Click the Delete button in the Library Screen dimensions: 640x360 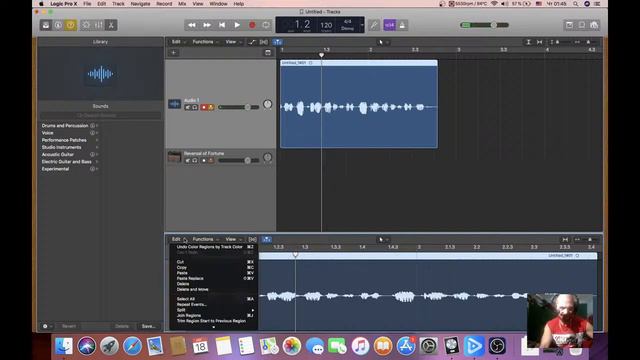click(122, 326)
